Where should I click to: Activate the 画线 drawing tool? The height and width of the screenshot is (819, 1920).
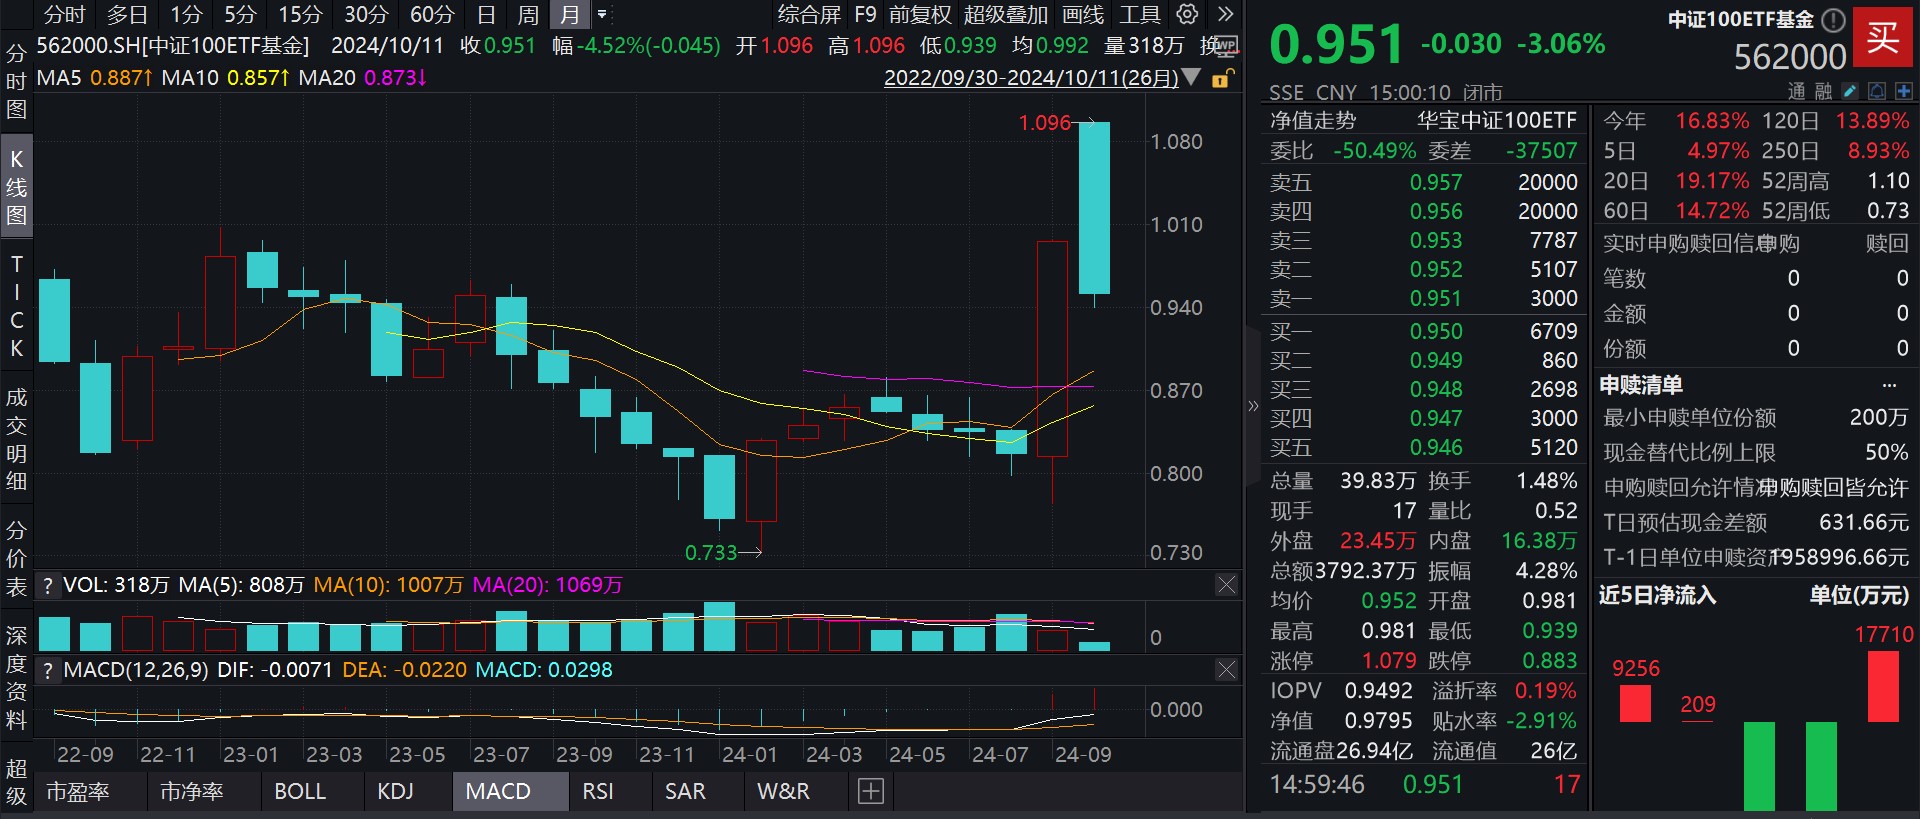tap(1083, 15)
